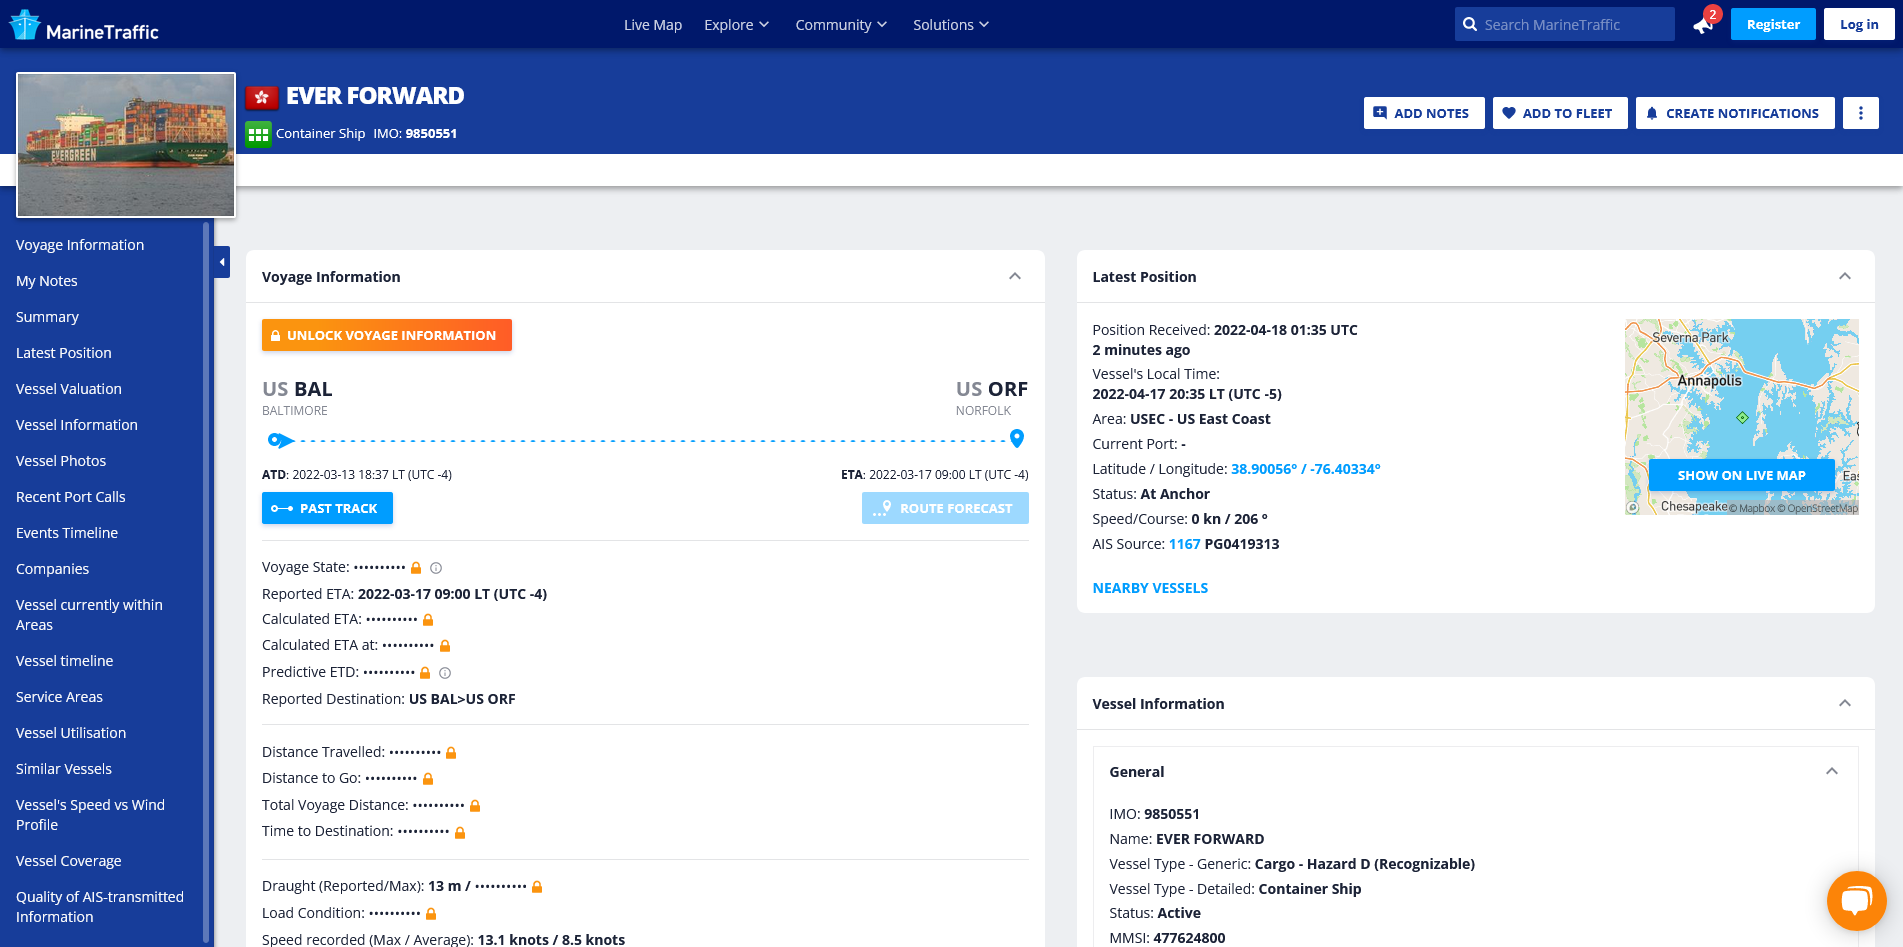Viewport: 1903px width, 947px height.
Task: Click UNLOCK VOYAGE INFORMATION button
Action: pyautogui.click(x=387, y=335)
